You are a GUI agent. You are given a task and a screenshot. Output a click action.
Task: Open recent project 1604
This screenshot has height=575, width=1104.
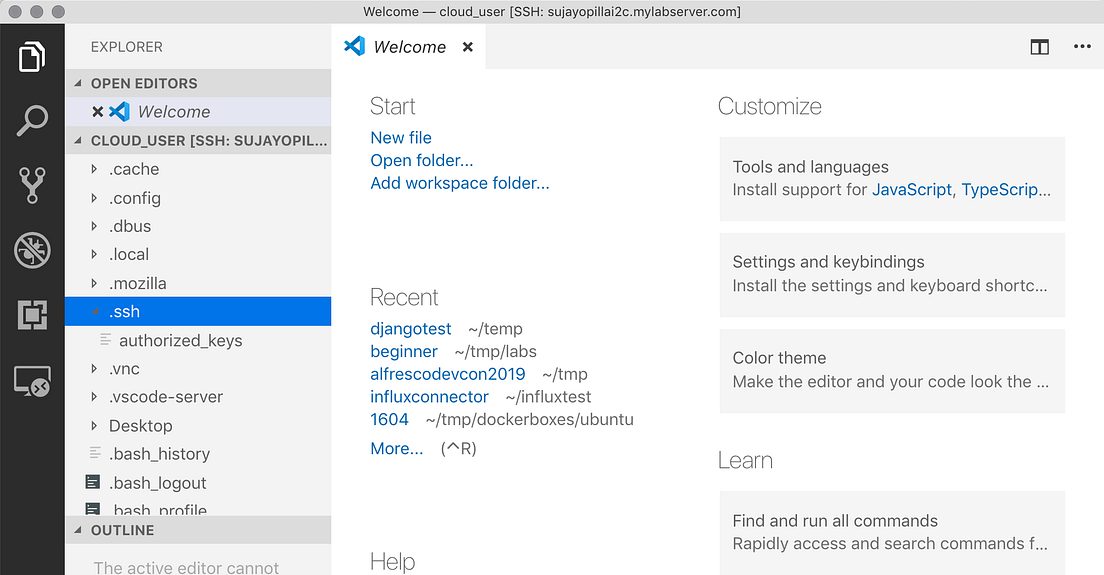click(389, 419)
